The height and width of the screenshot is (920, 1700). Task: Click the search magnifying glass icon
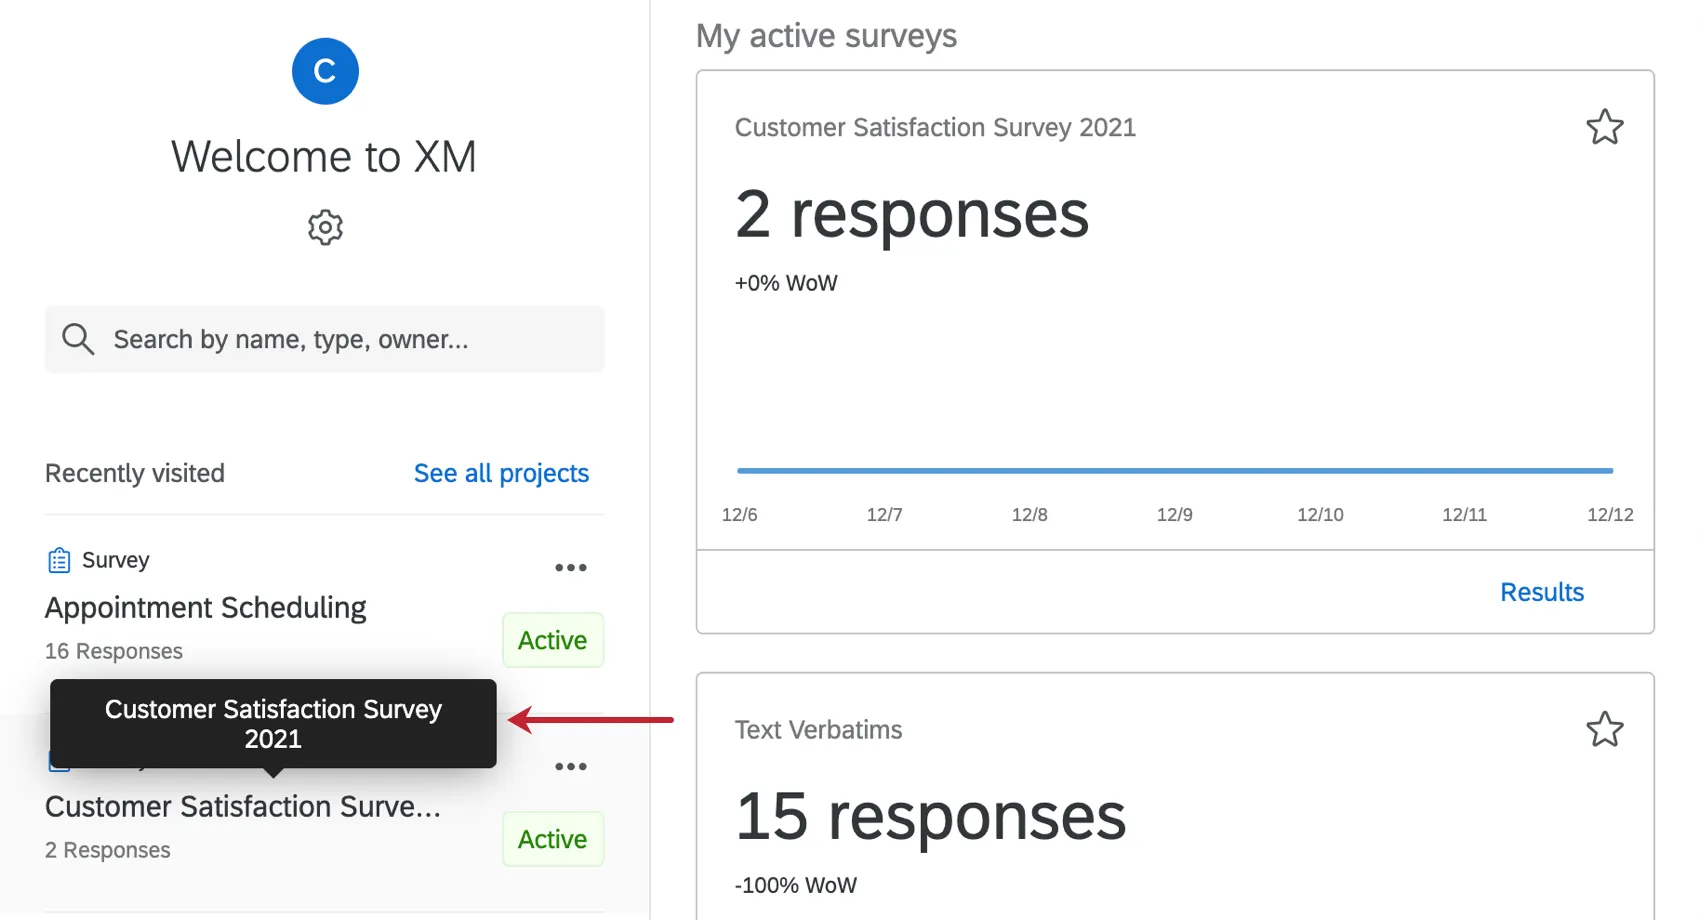tap(78, 339)
